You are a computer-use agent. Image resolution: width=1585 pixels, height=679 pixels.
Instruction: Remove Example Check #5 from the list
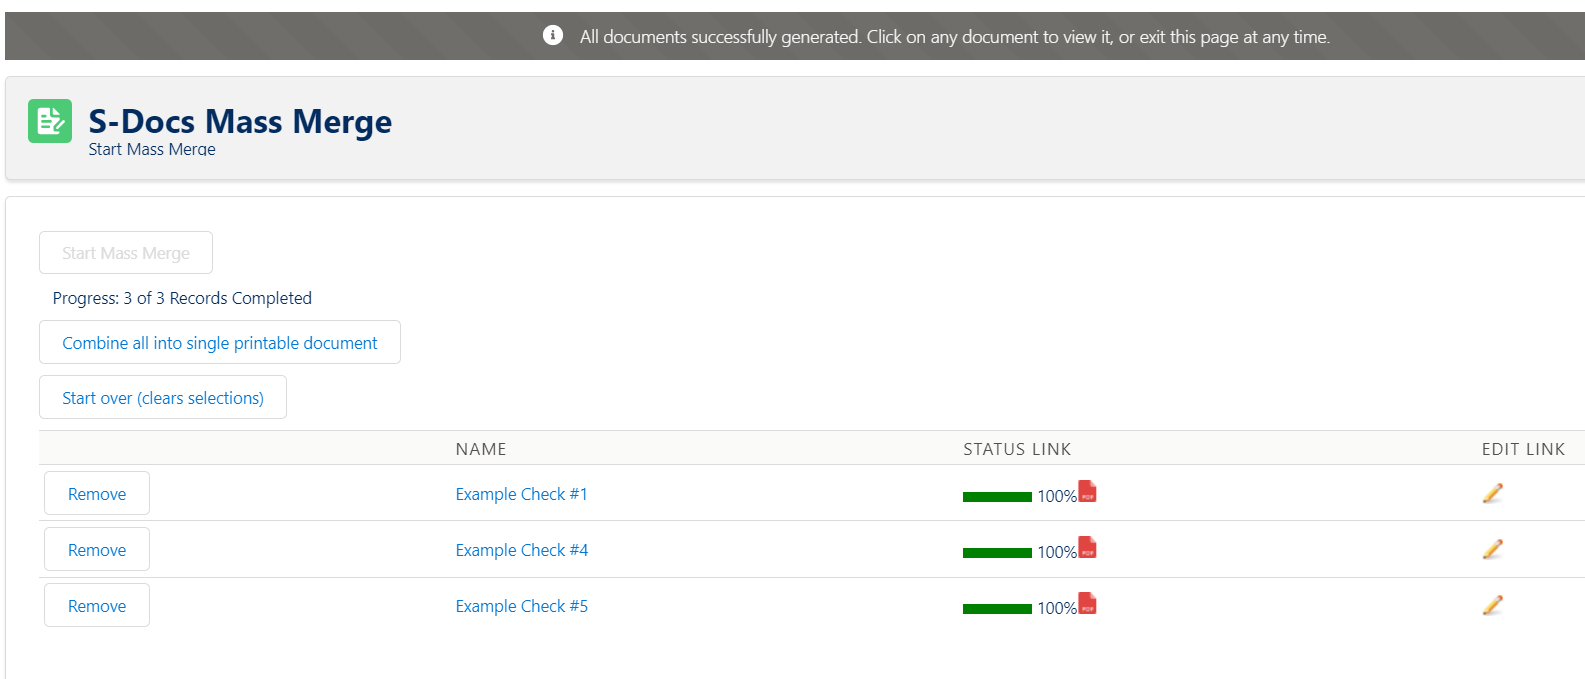point(97,606)
